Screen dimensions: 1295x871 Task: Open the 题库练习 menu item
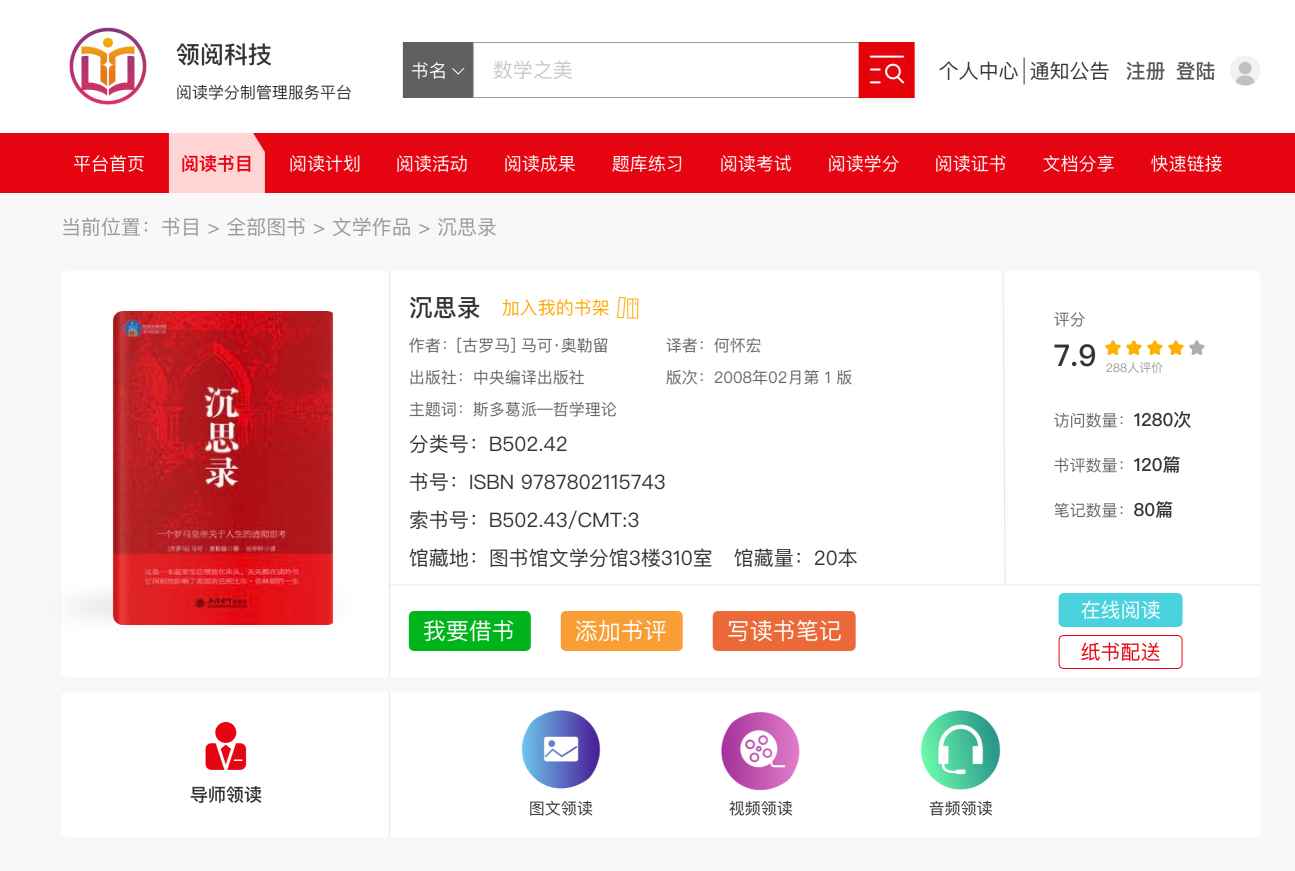tap(647, 164)
